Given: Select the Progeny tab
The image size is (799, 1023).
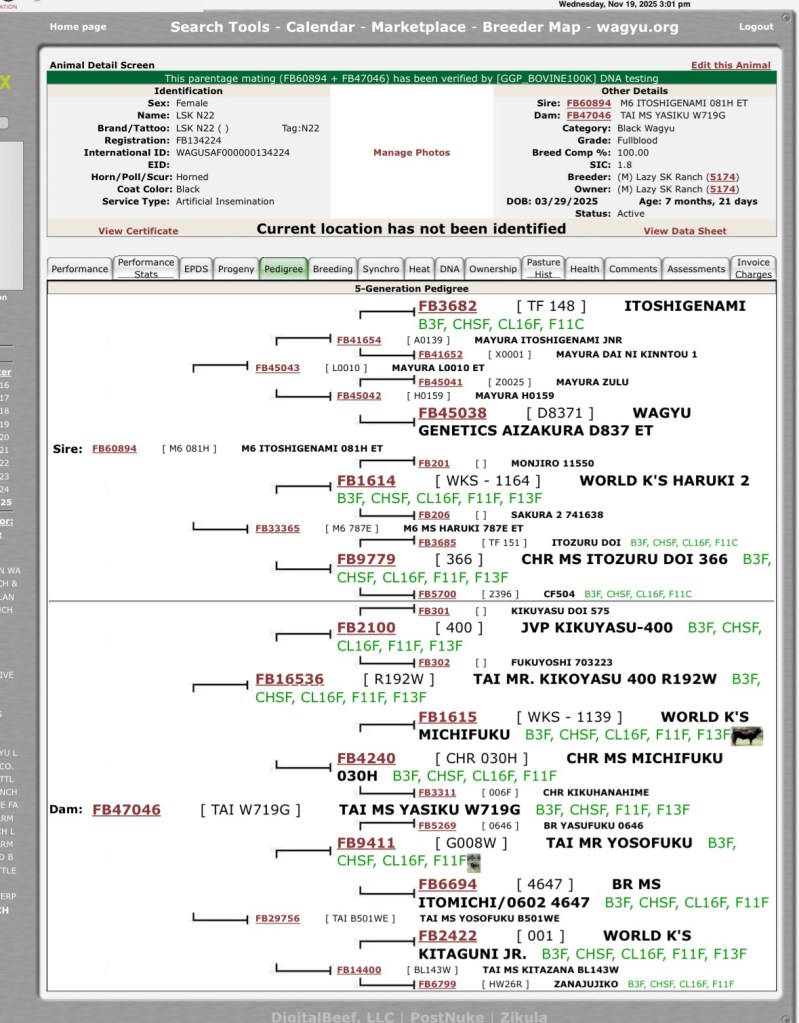Looking at the screenshot, I should (236, 269).
